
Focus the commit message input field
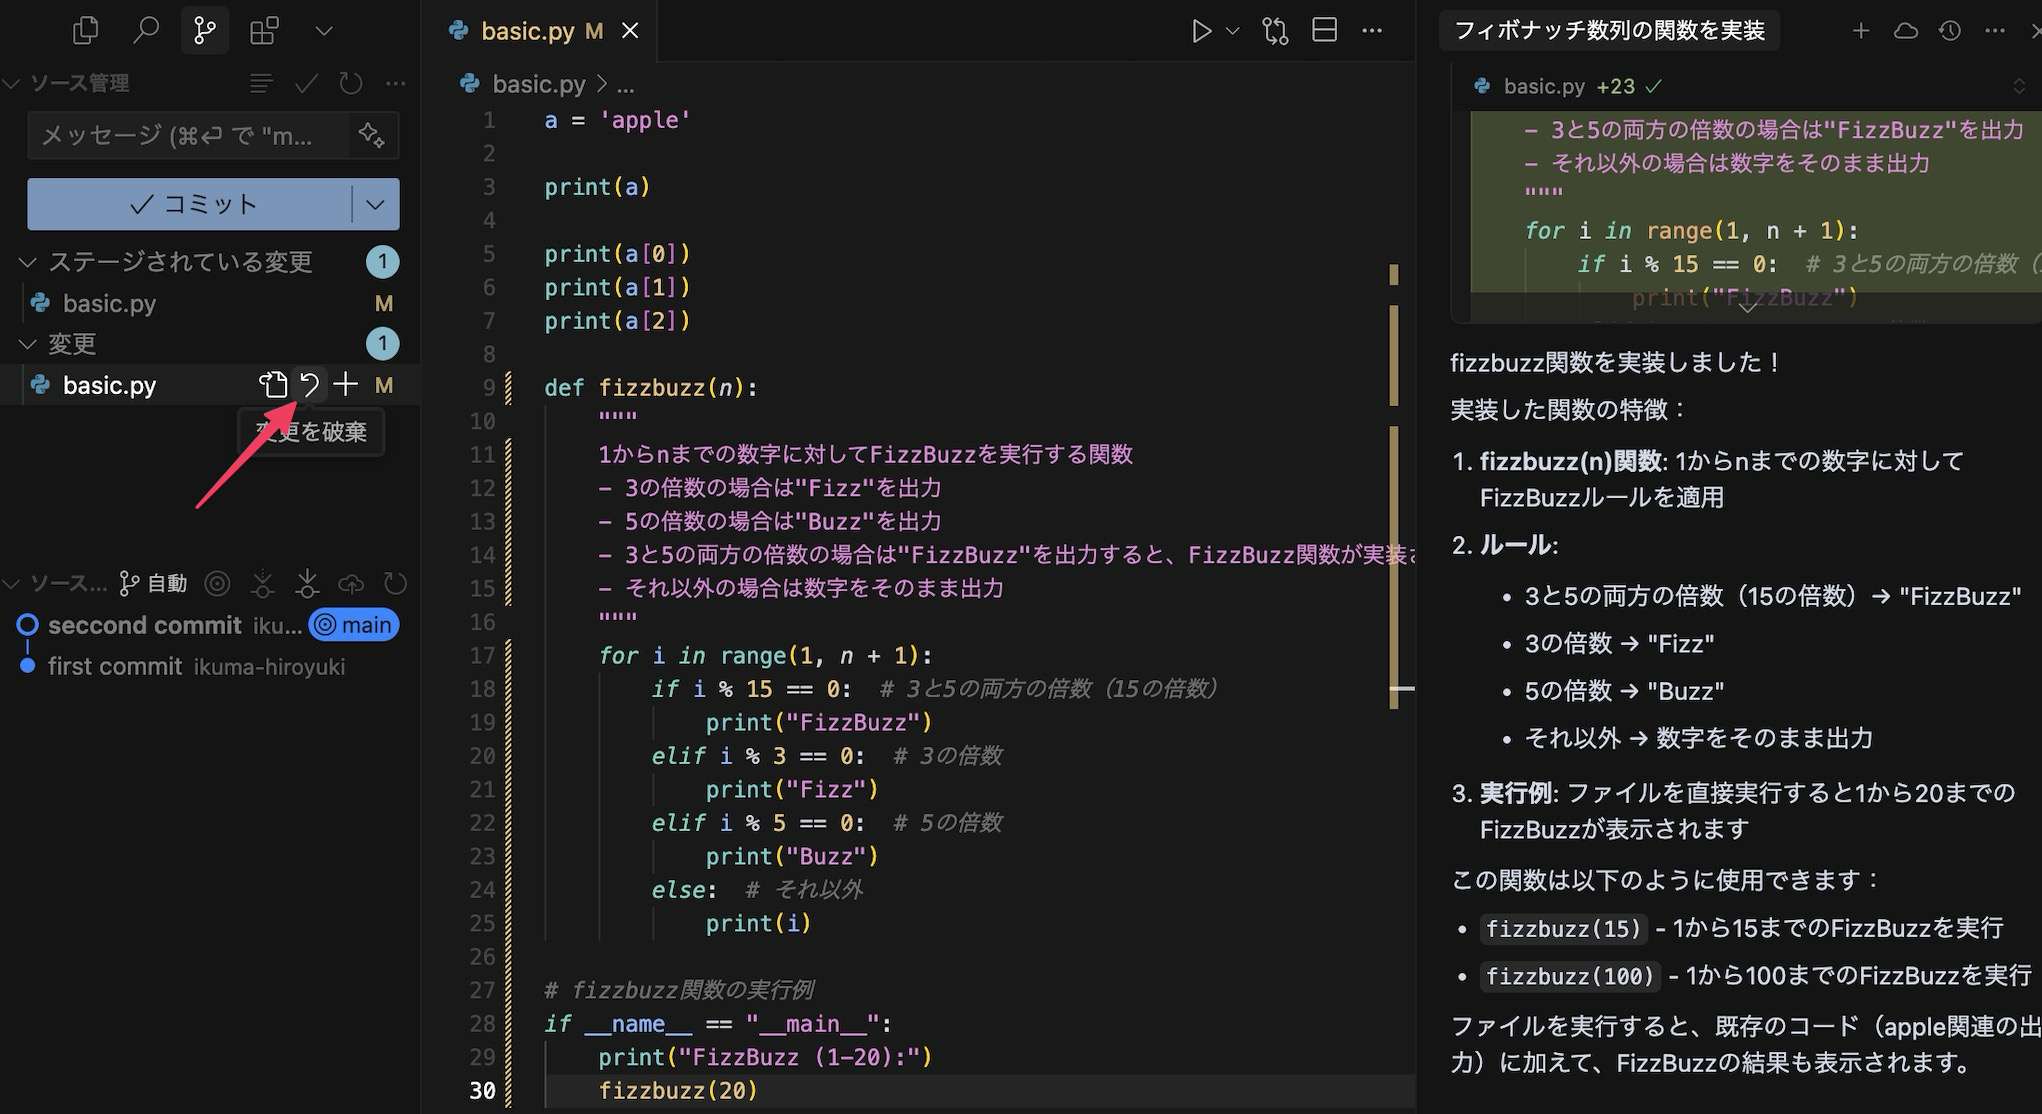click(190, 135)
